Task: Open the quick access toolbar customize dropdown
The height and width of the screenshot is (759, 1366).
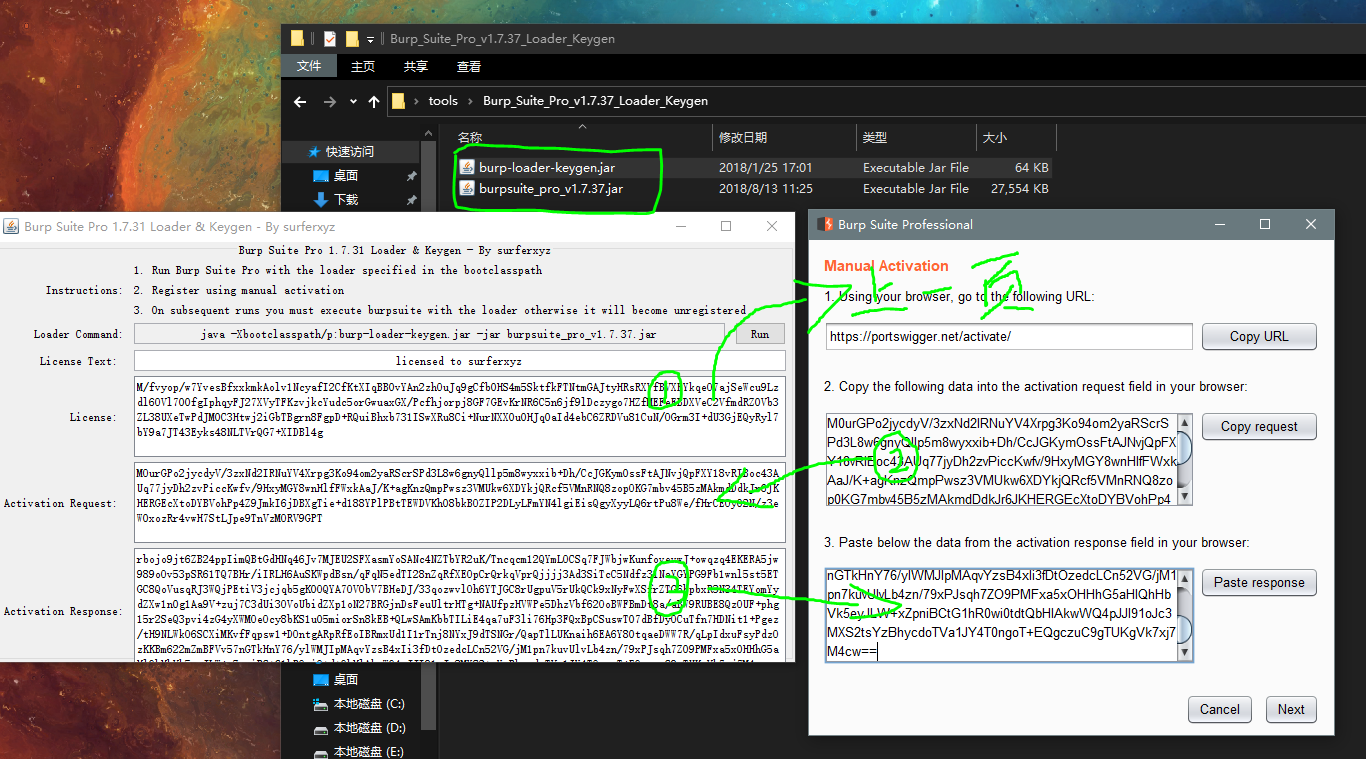Action: pyautogui.click(x=370, y=39)
